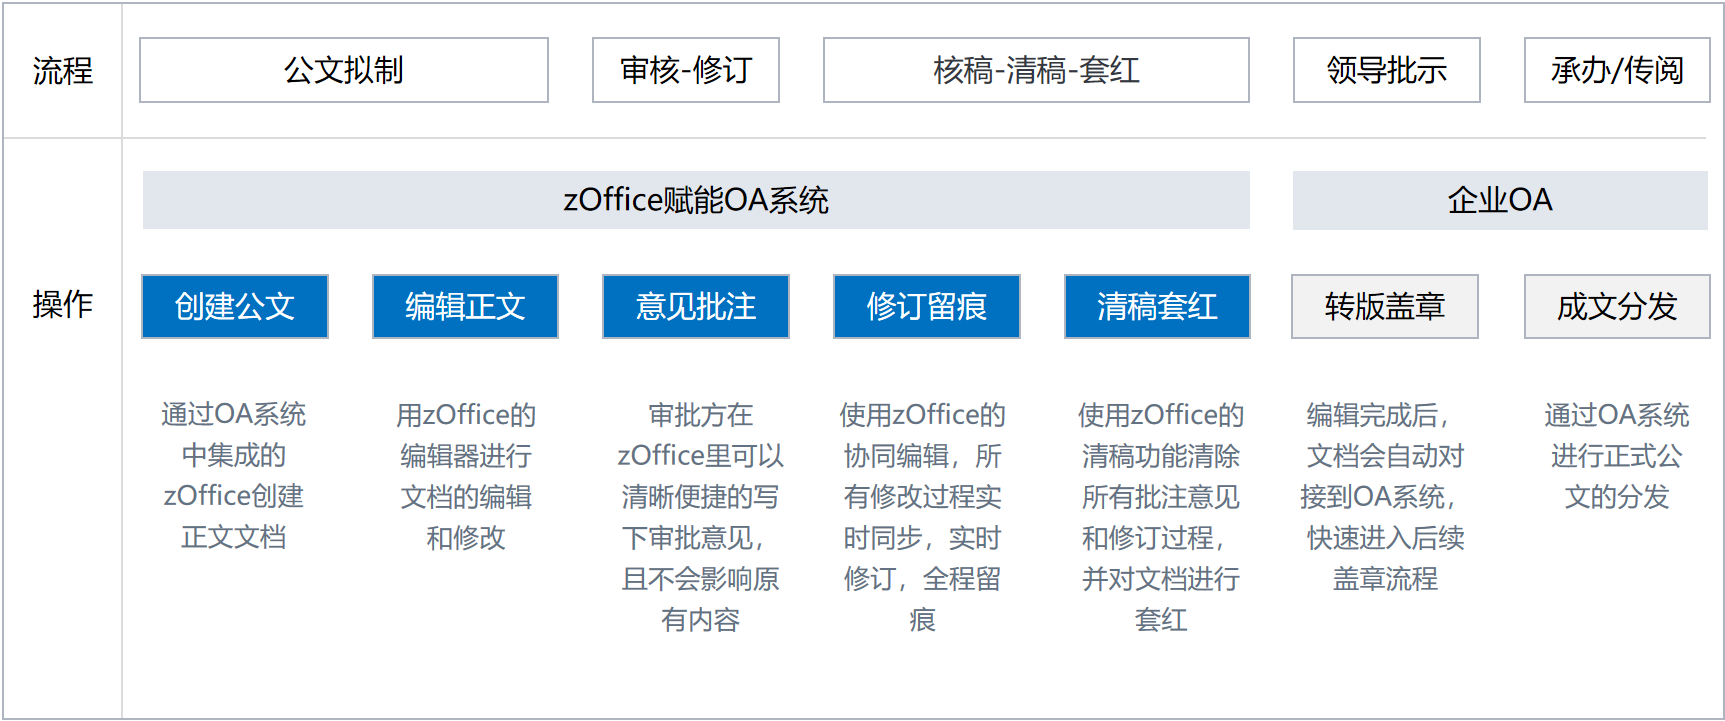Click the 流程 row label
This screenshot has width=1725, height=721.
[62, 71]
